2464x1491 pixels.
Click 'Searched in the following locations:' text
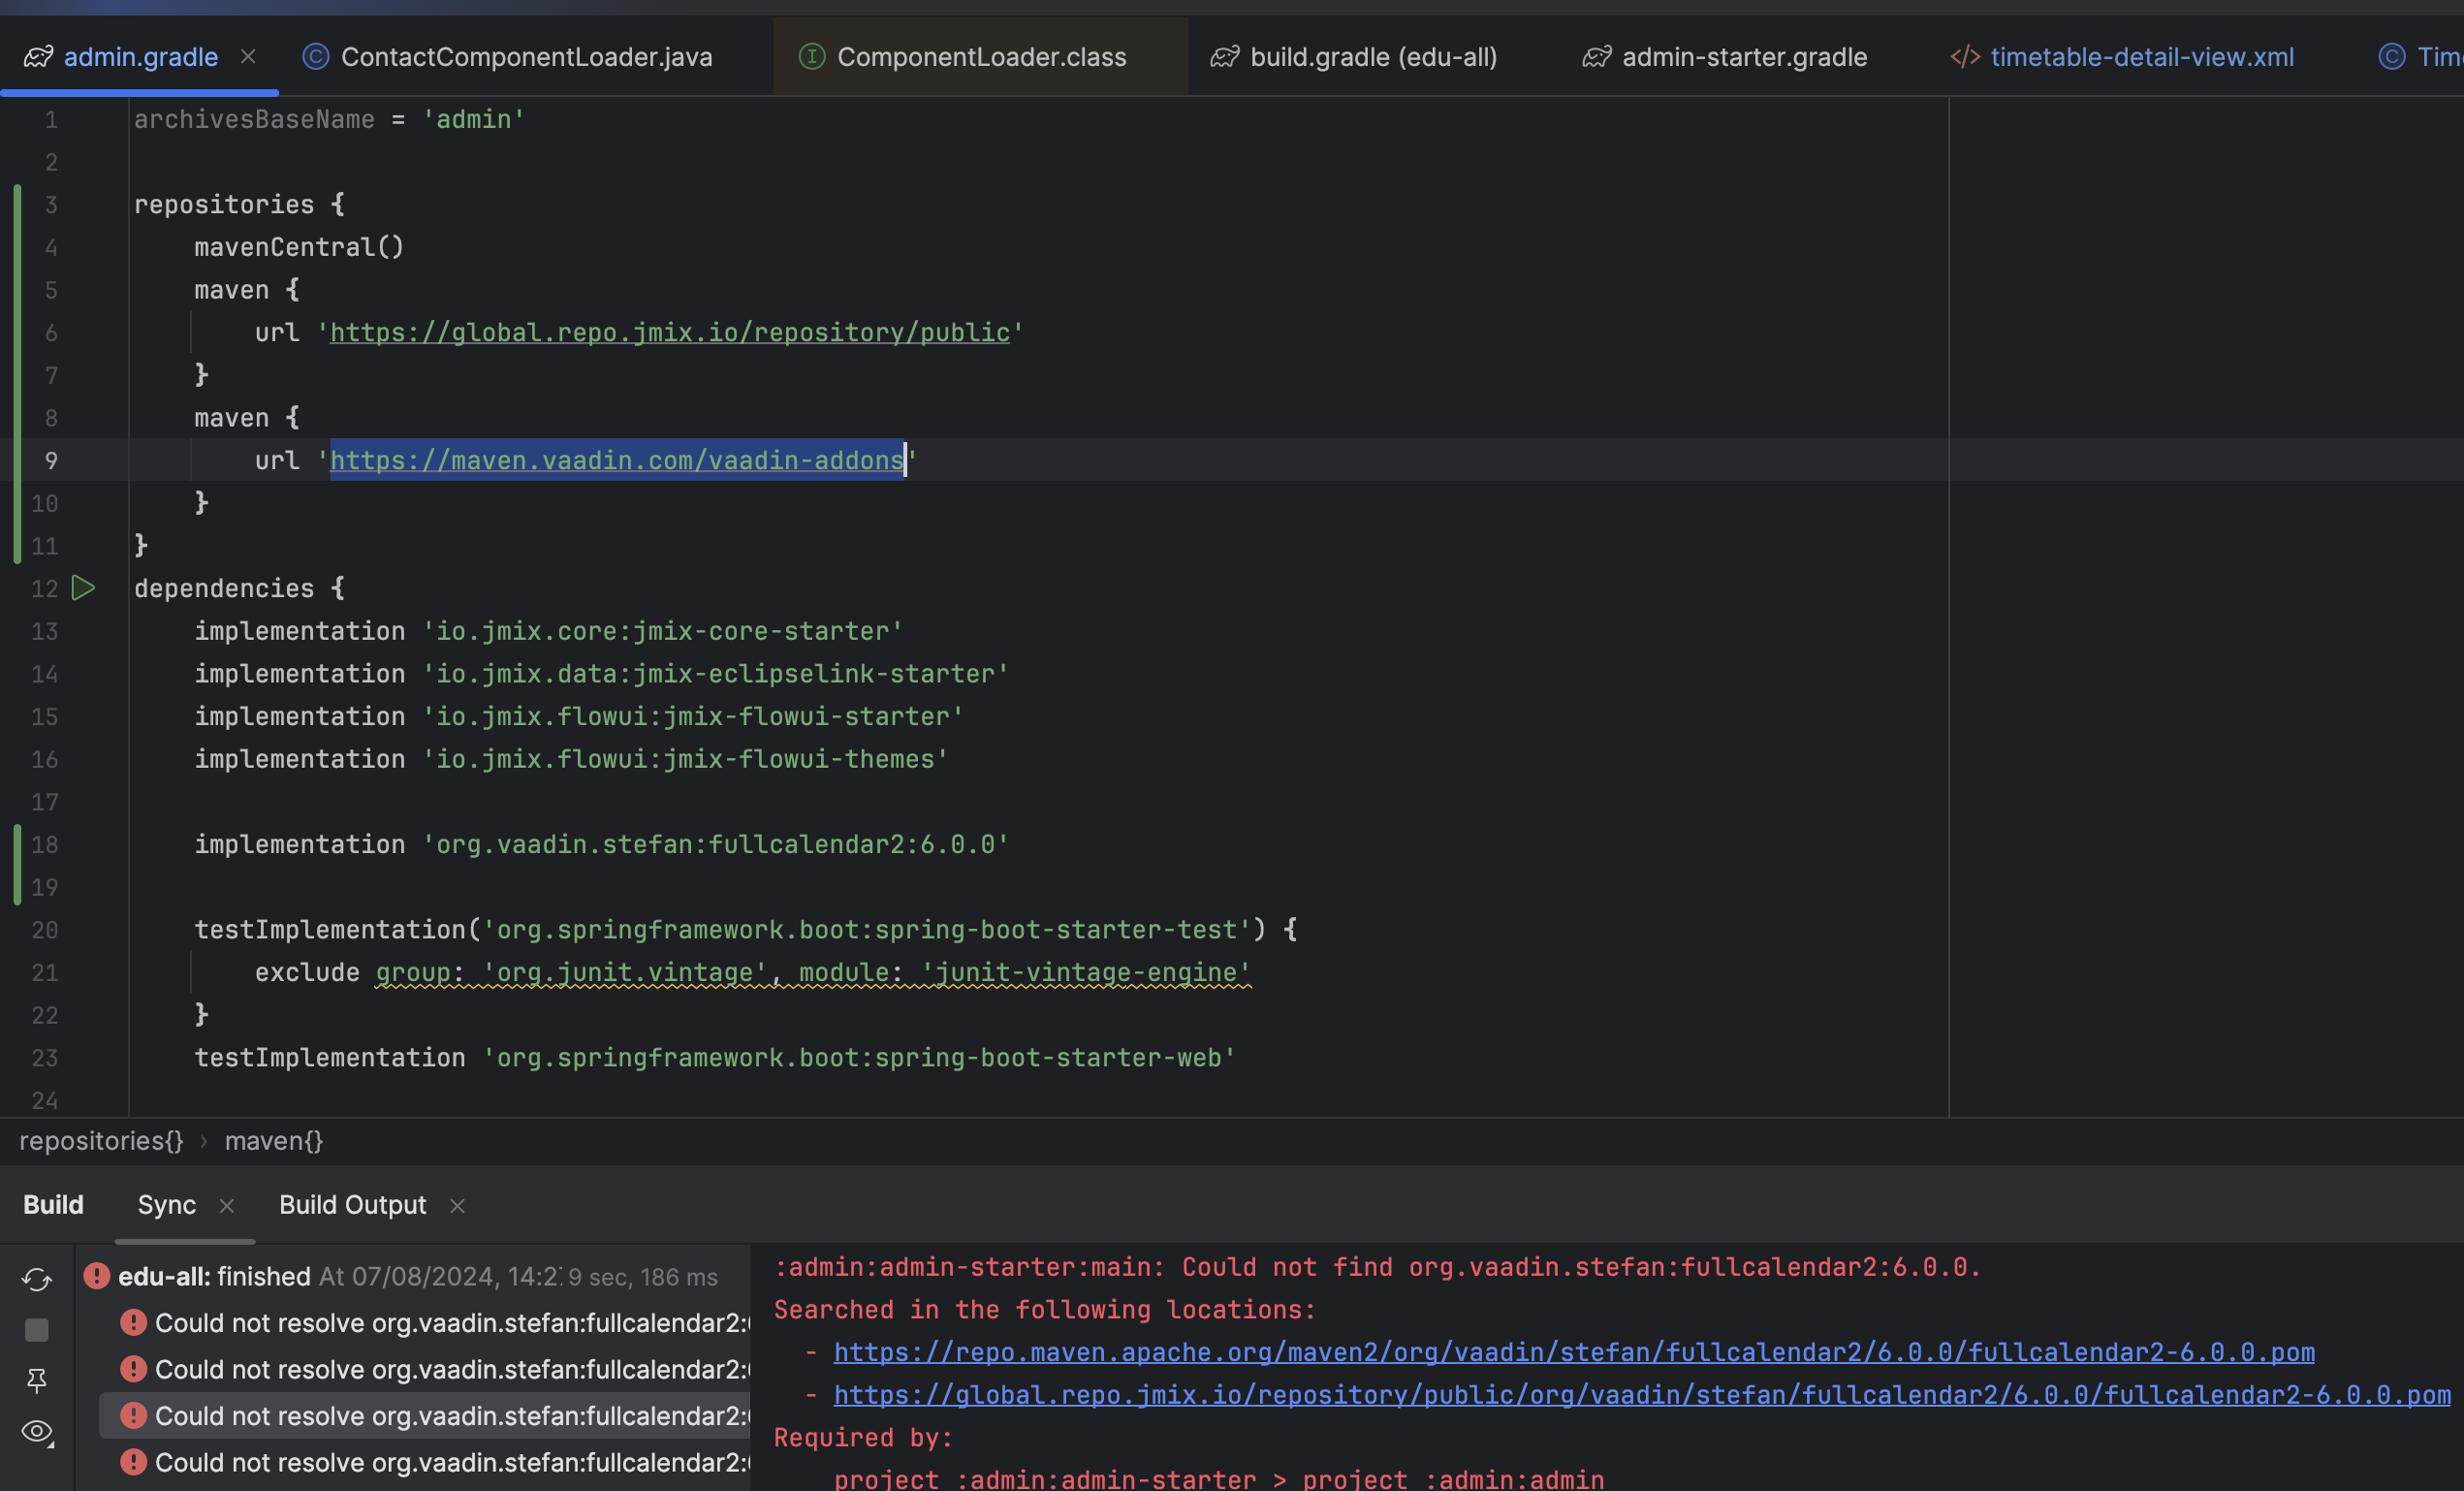(x=1045, y=1310)
